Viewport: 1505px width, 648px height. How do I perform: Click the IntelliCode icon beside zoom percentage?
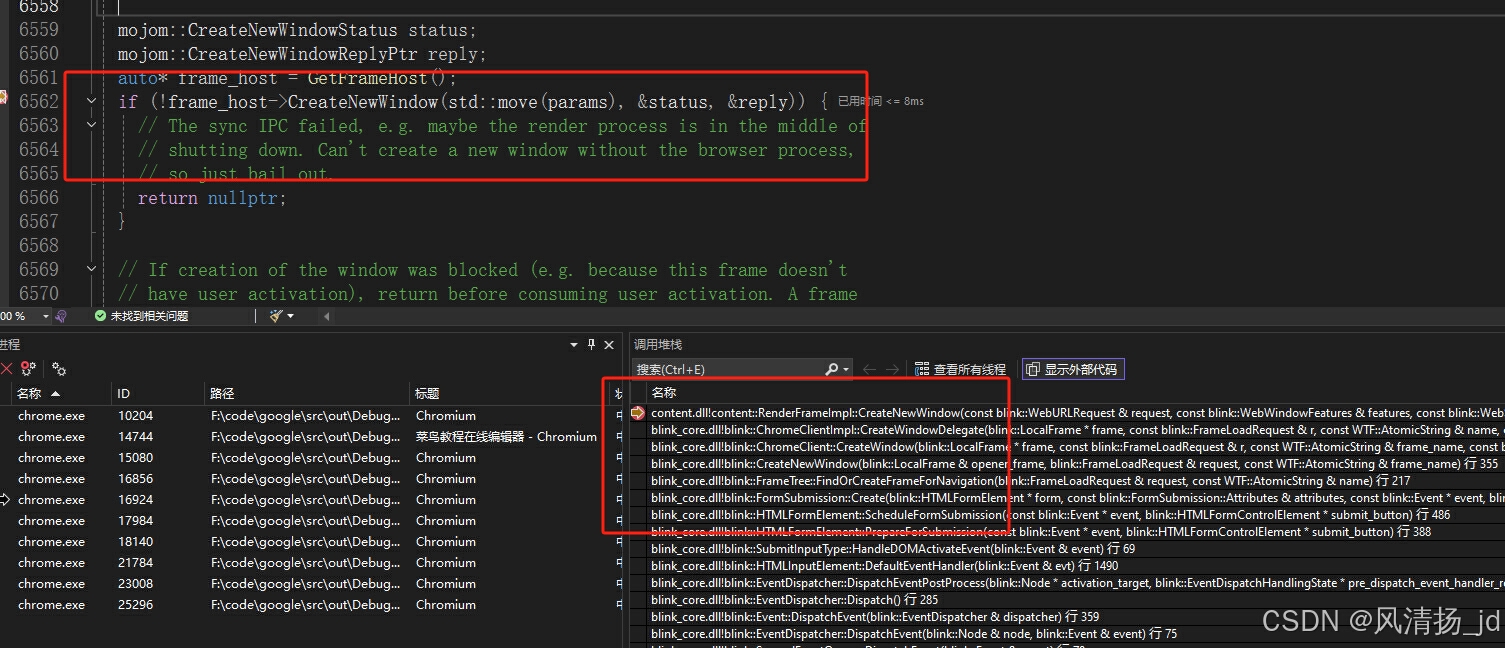point(61,316)
